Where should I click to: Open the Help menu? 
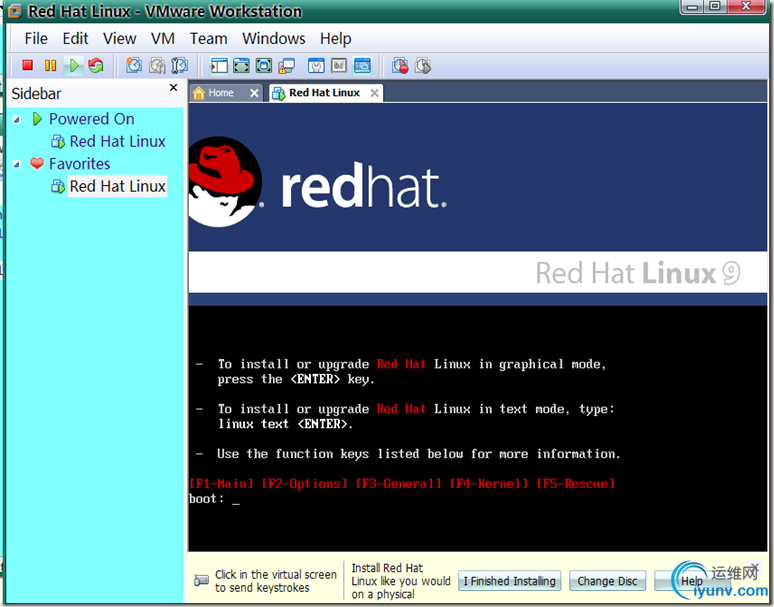pyautogui.click(x=336, y=38)
